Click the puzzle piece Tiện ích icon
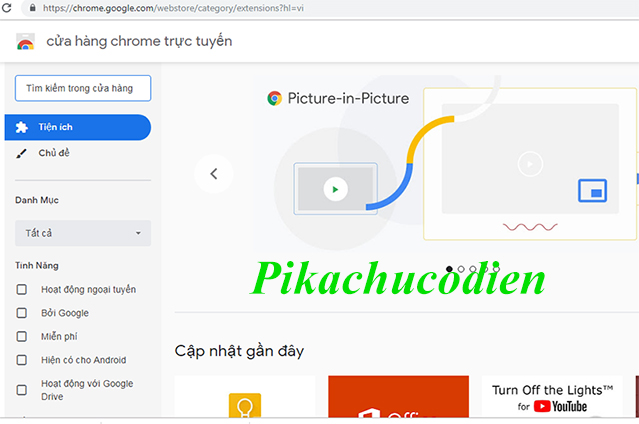The width and height of the screenshot is (639, 424). tap(22, 127)
